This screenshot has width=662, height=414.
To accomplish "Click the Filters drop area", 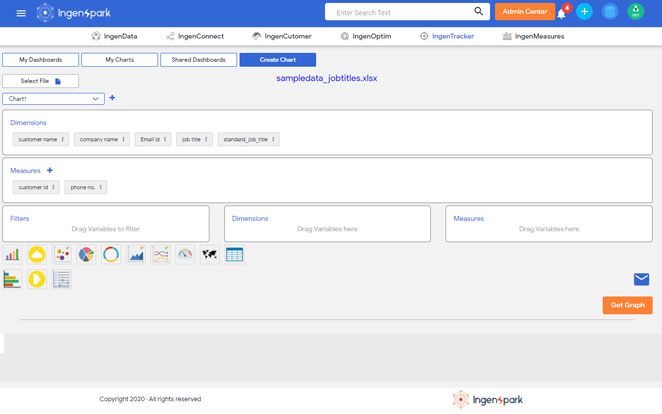I will (x=106, y=224).
